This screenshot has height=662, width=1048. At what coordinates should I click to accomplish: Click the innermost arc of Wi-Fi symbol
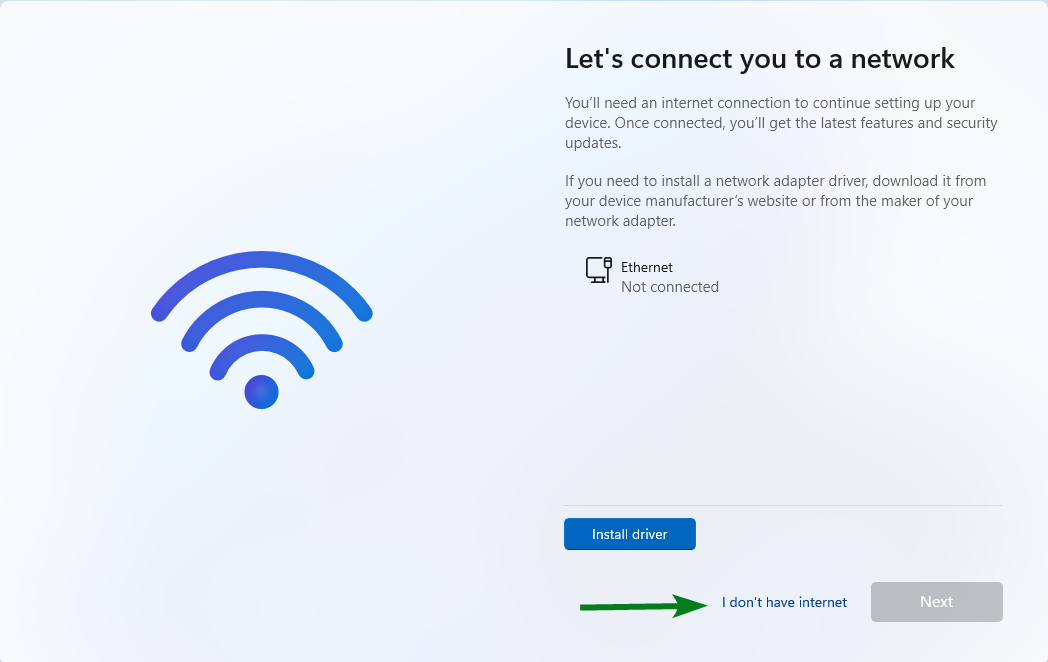(262, 343)
